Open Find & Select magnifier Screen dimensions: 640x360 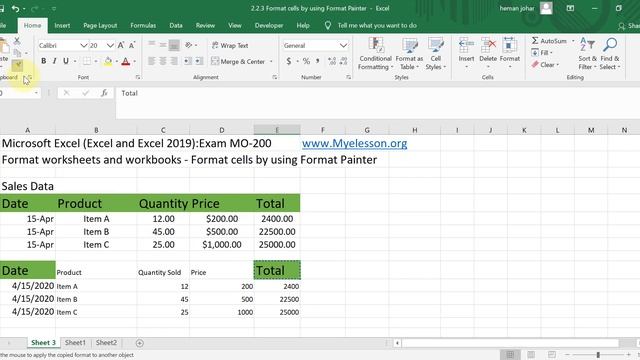click(610, 54)
